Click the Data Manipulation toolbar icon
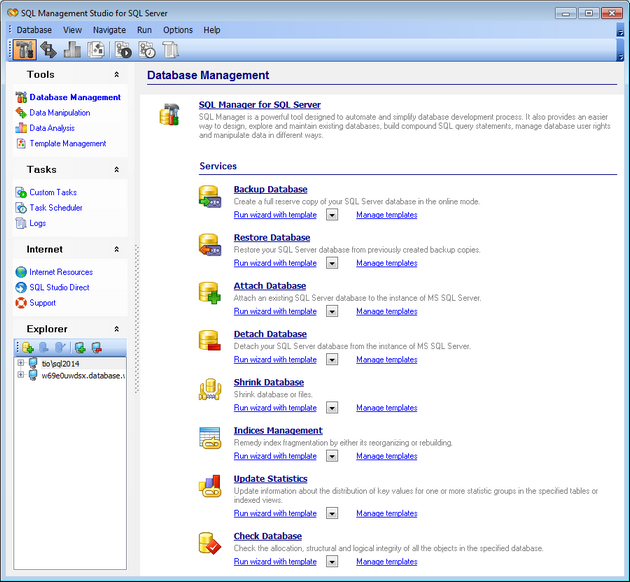The width and height of the screenshot is (630, 582). (48, 51)
